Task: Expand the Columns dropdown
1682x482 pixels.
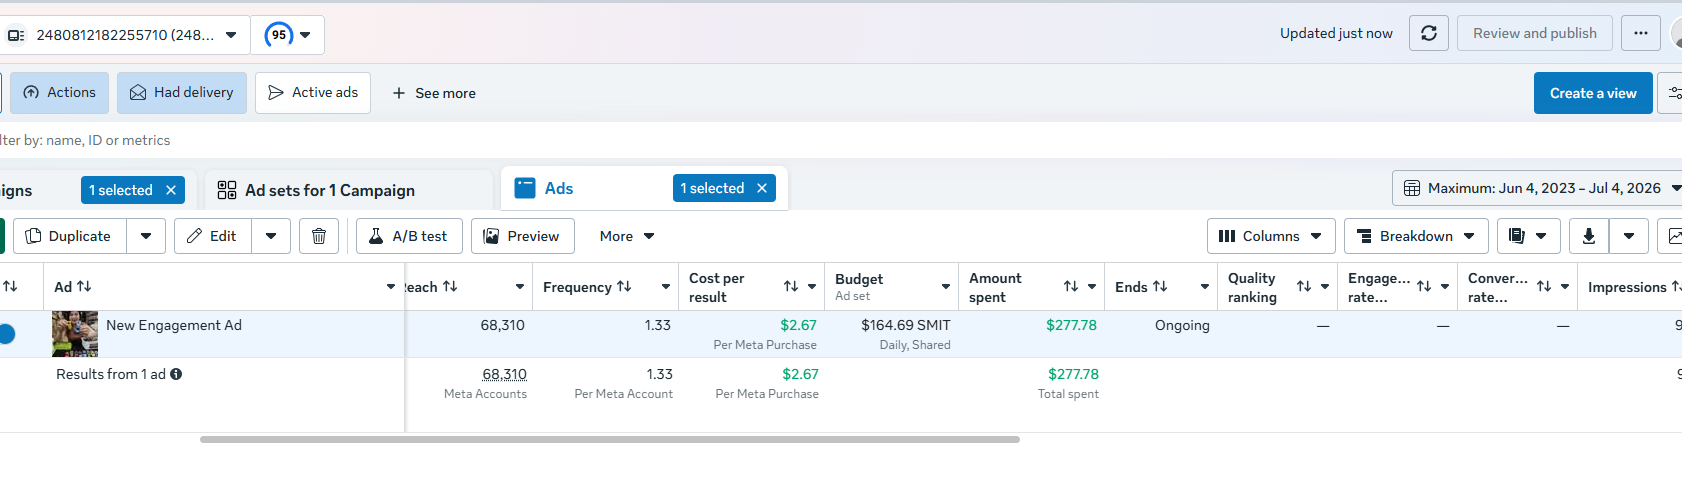Action: pyautogui.click(x=1271, y=236)
